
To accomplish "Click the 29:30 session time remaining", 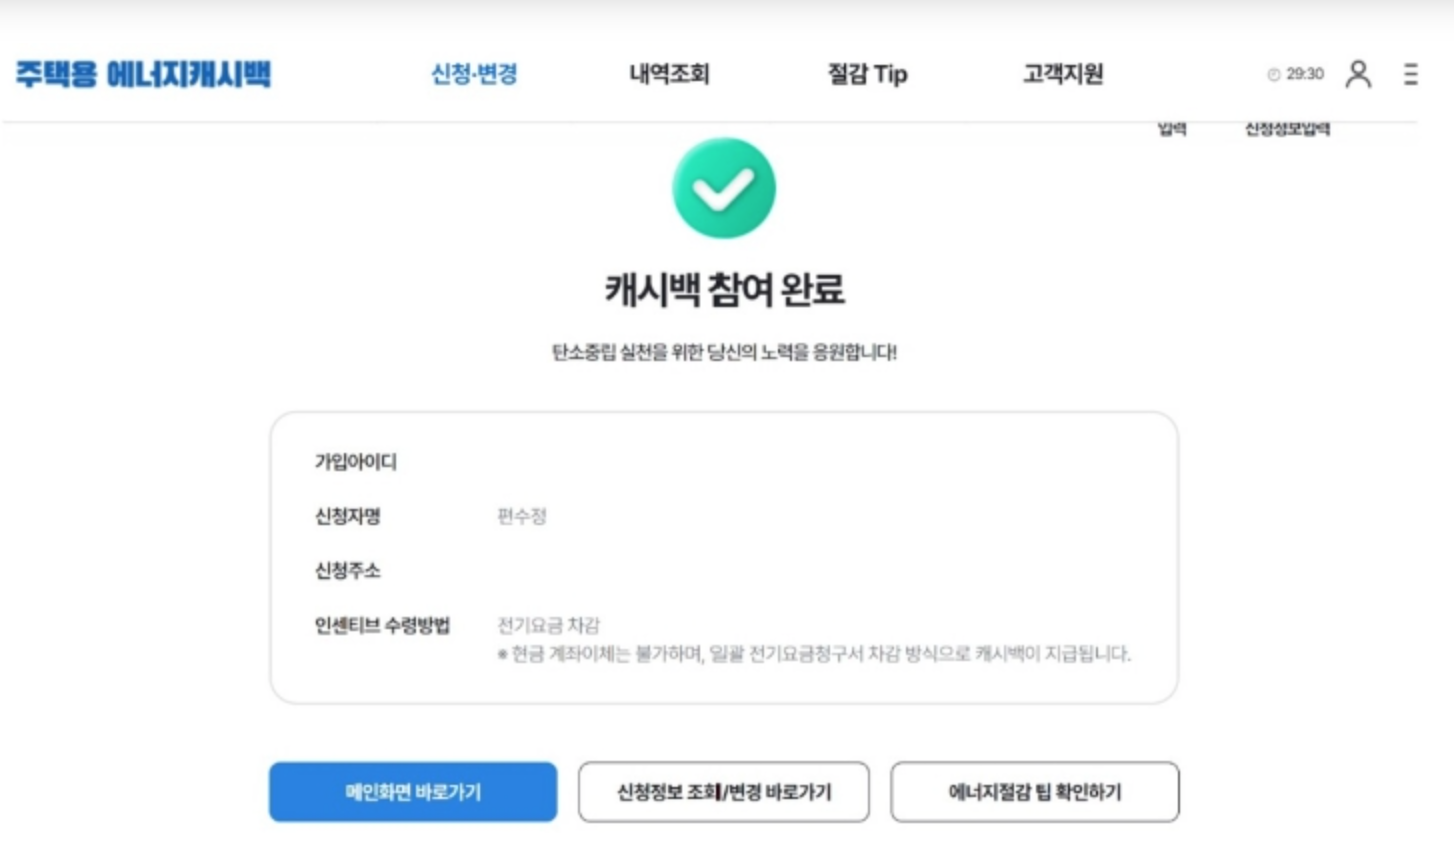I will point(1305,74).
